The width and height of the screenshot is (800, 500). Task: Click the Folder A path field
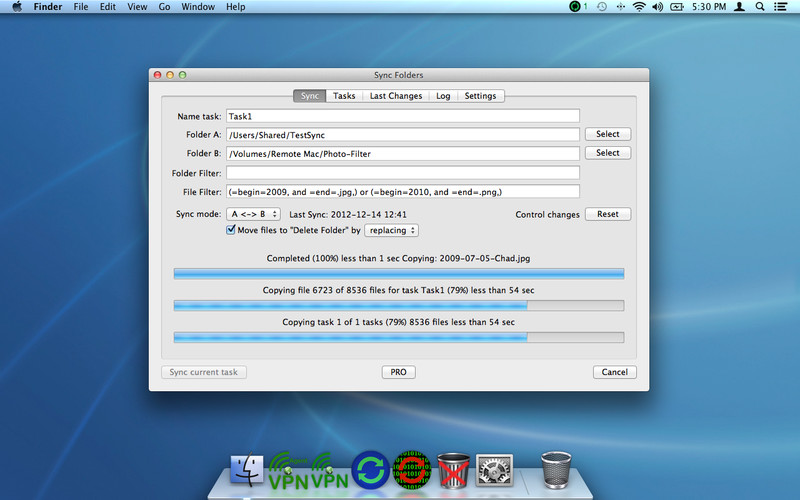[x=403, y=135]
